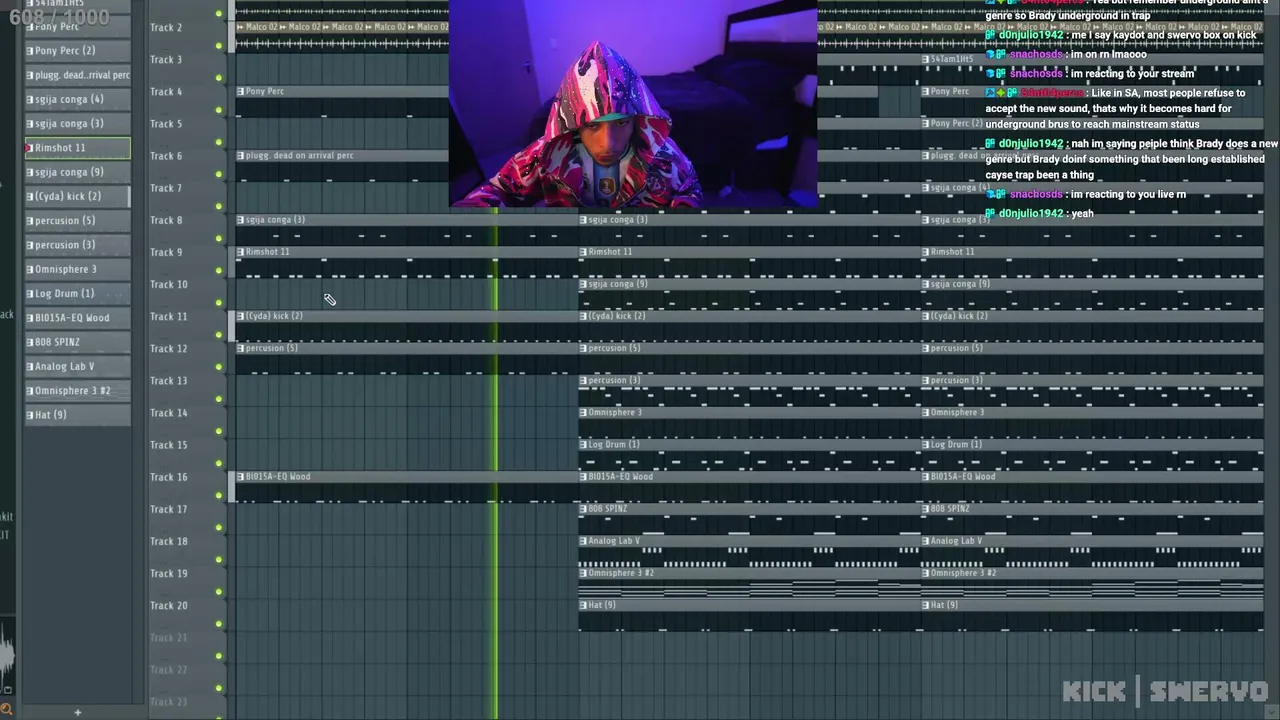
Task: Click the Track 19 header label
Action: [x=168, y=573]
